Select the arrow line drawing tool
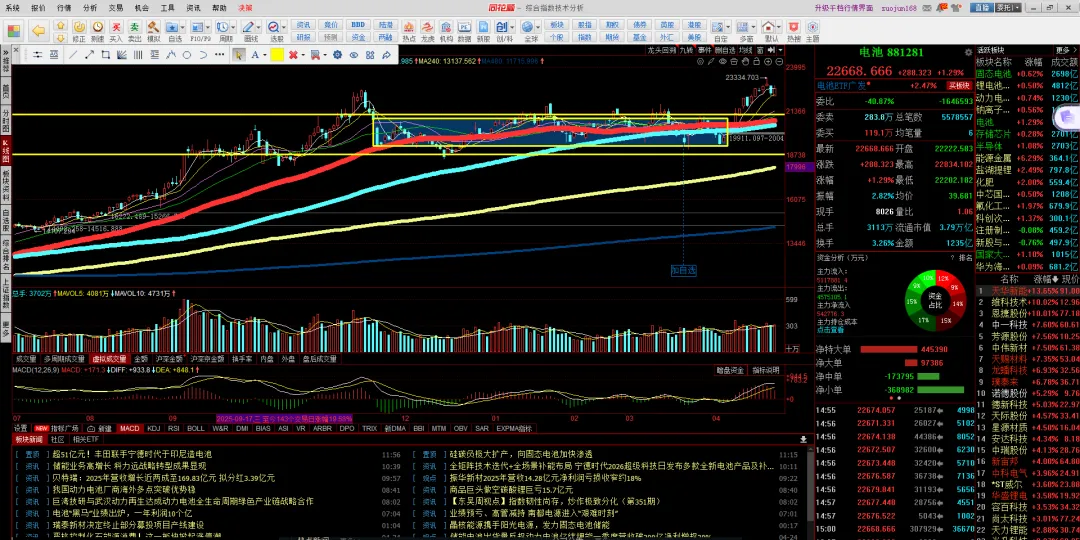The height and width of the screenshot is (540, 1080). (x=91, y=54)
